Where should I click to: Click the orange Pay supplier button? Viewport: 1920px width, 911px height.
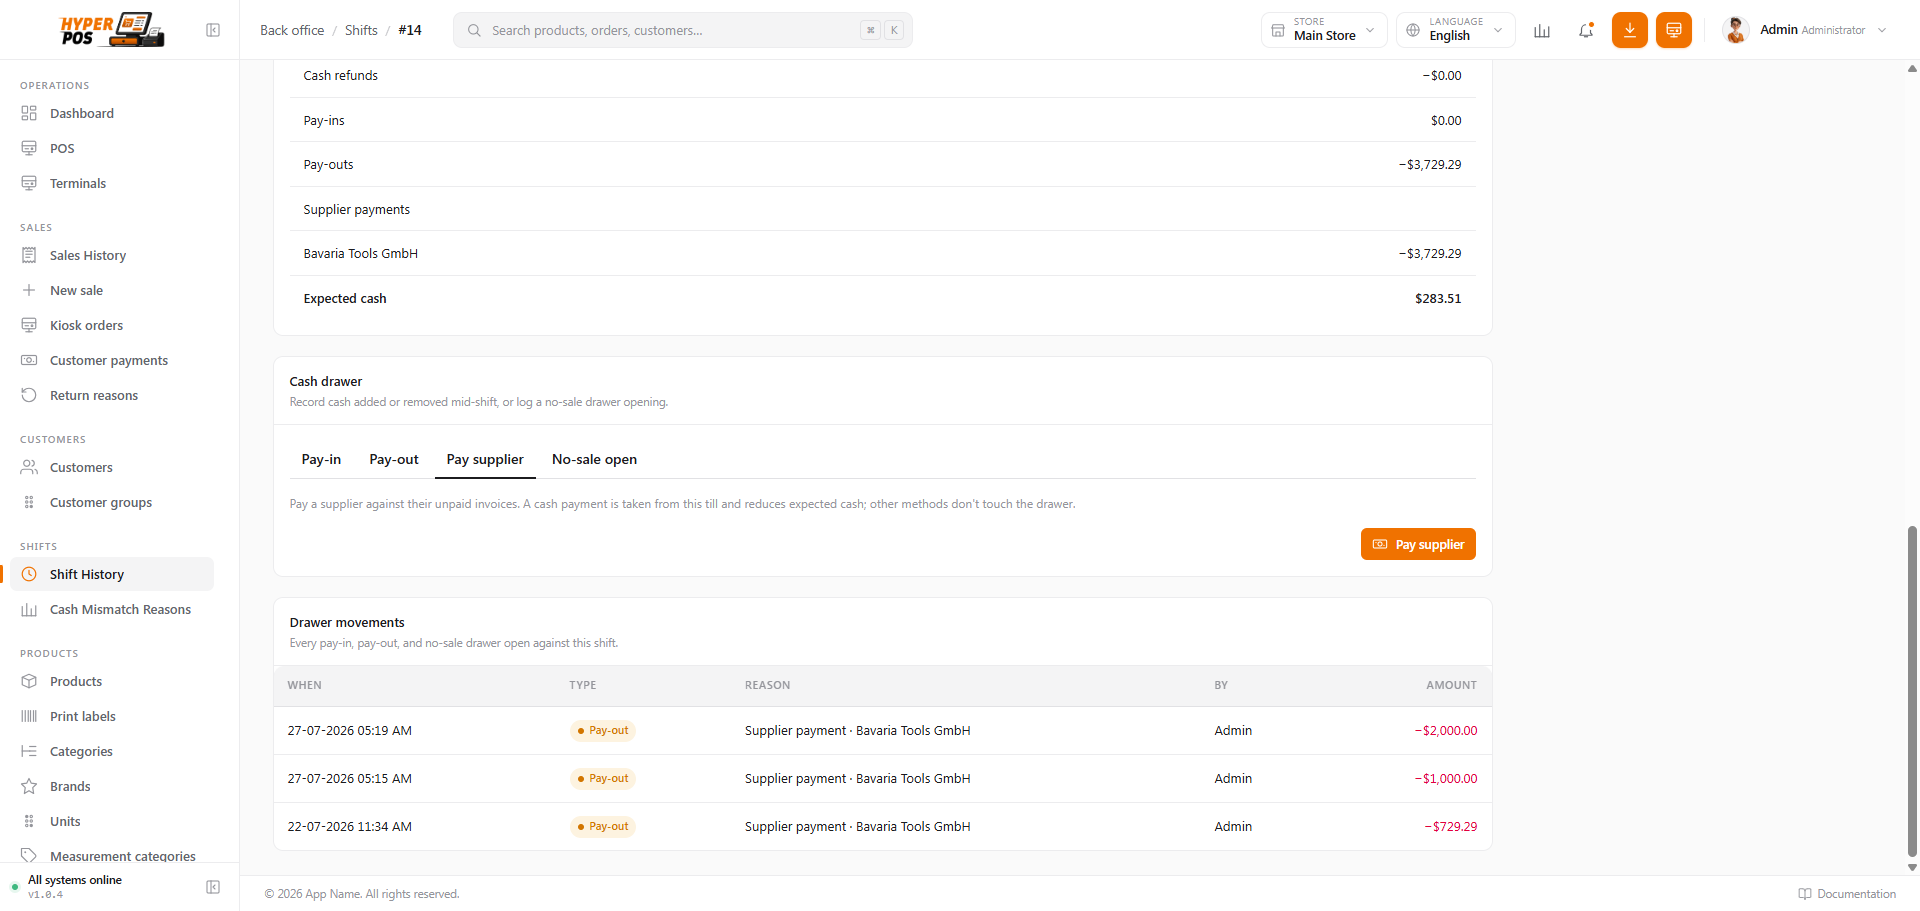[1418, 544]
